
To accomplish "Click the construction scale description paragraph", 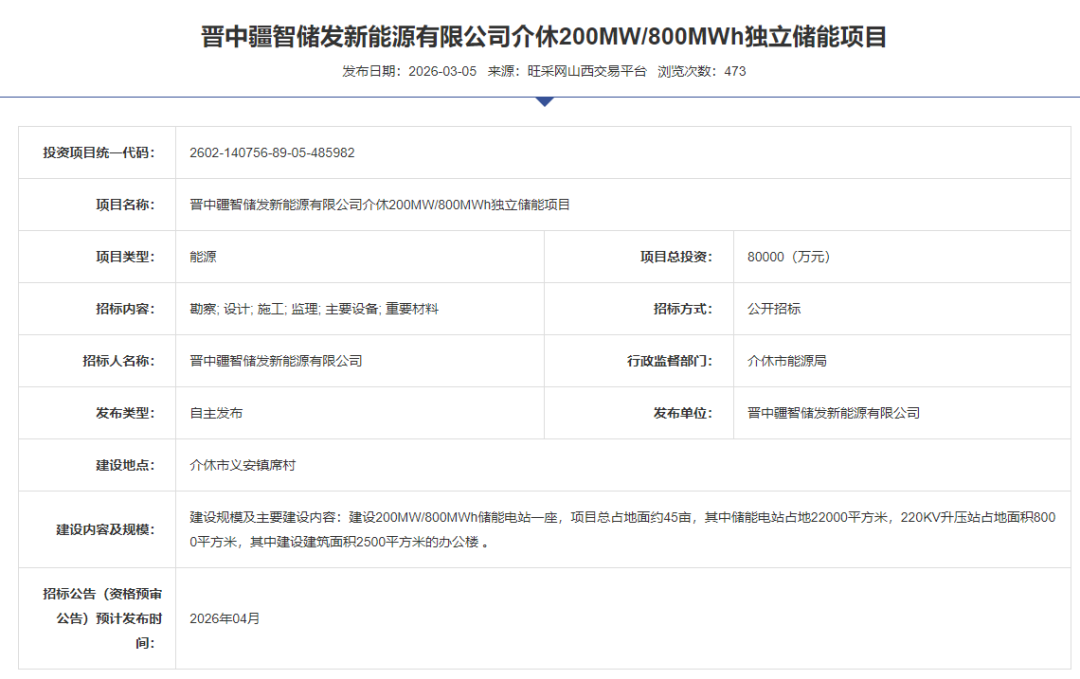I will point(620,530).
